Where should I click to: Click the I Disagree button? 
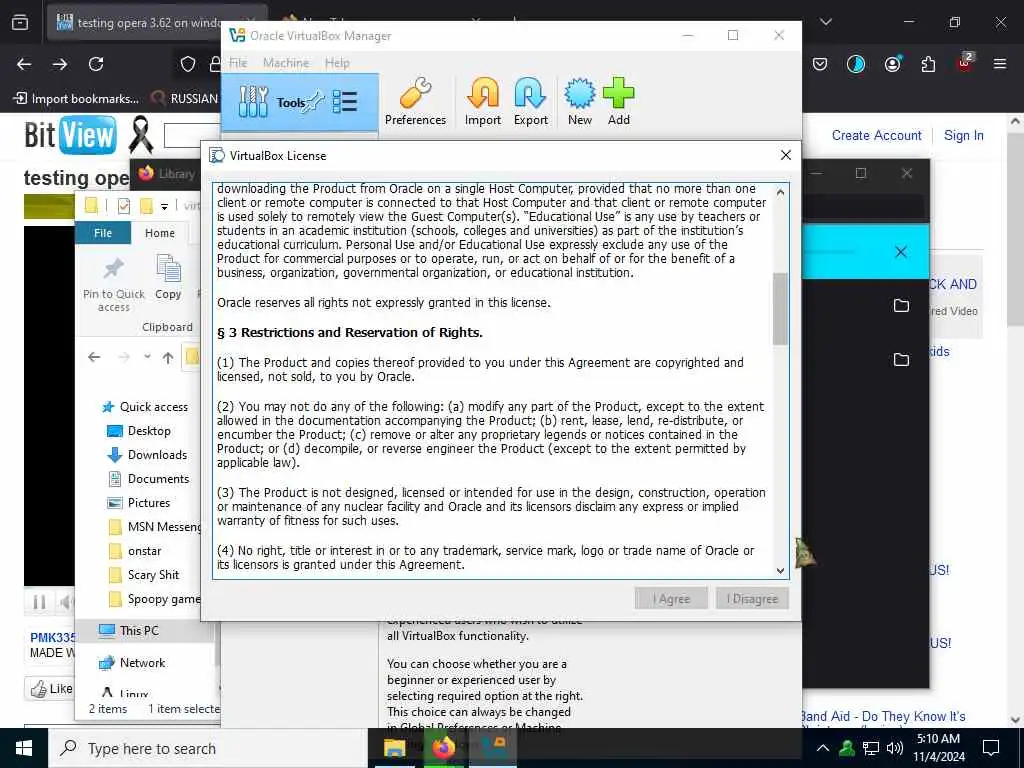coord(752,599)
